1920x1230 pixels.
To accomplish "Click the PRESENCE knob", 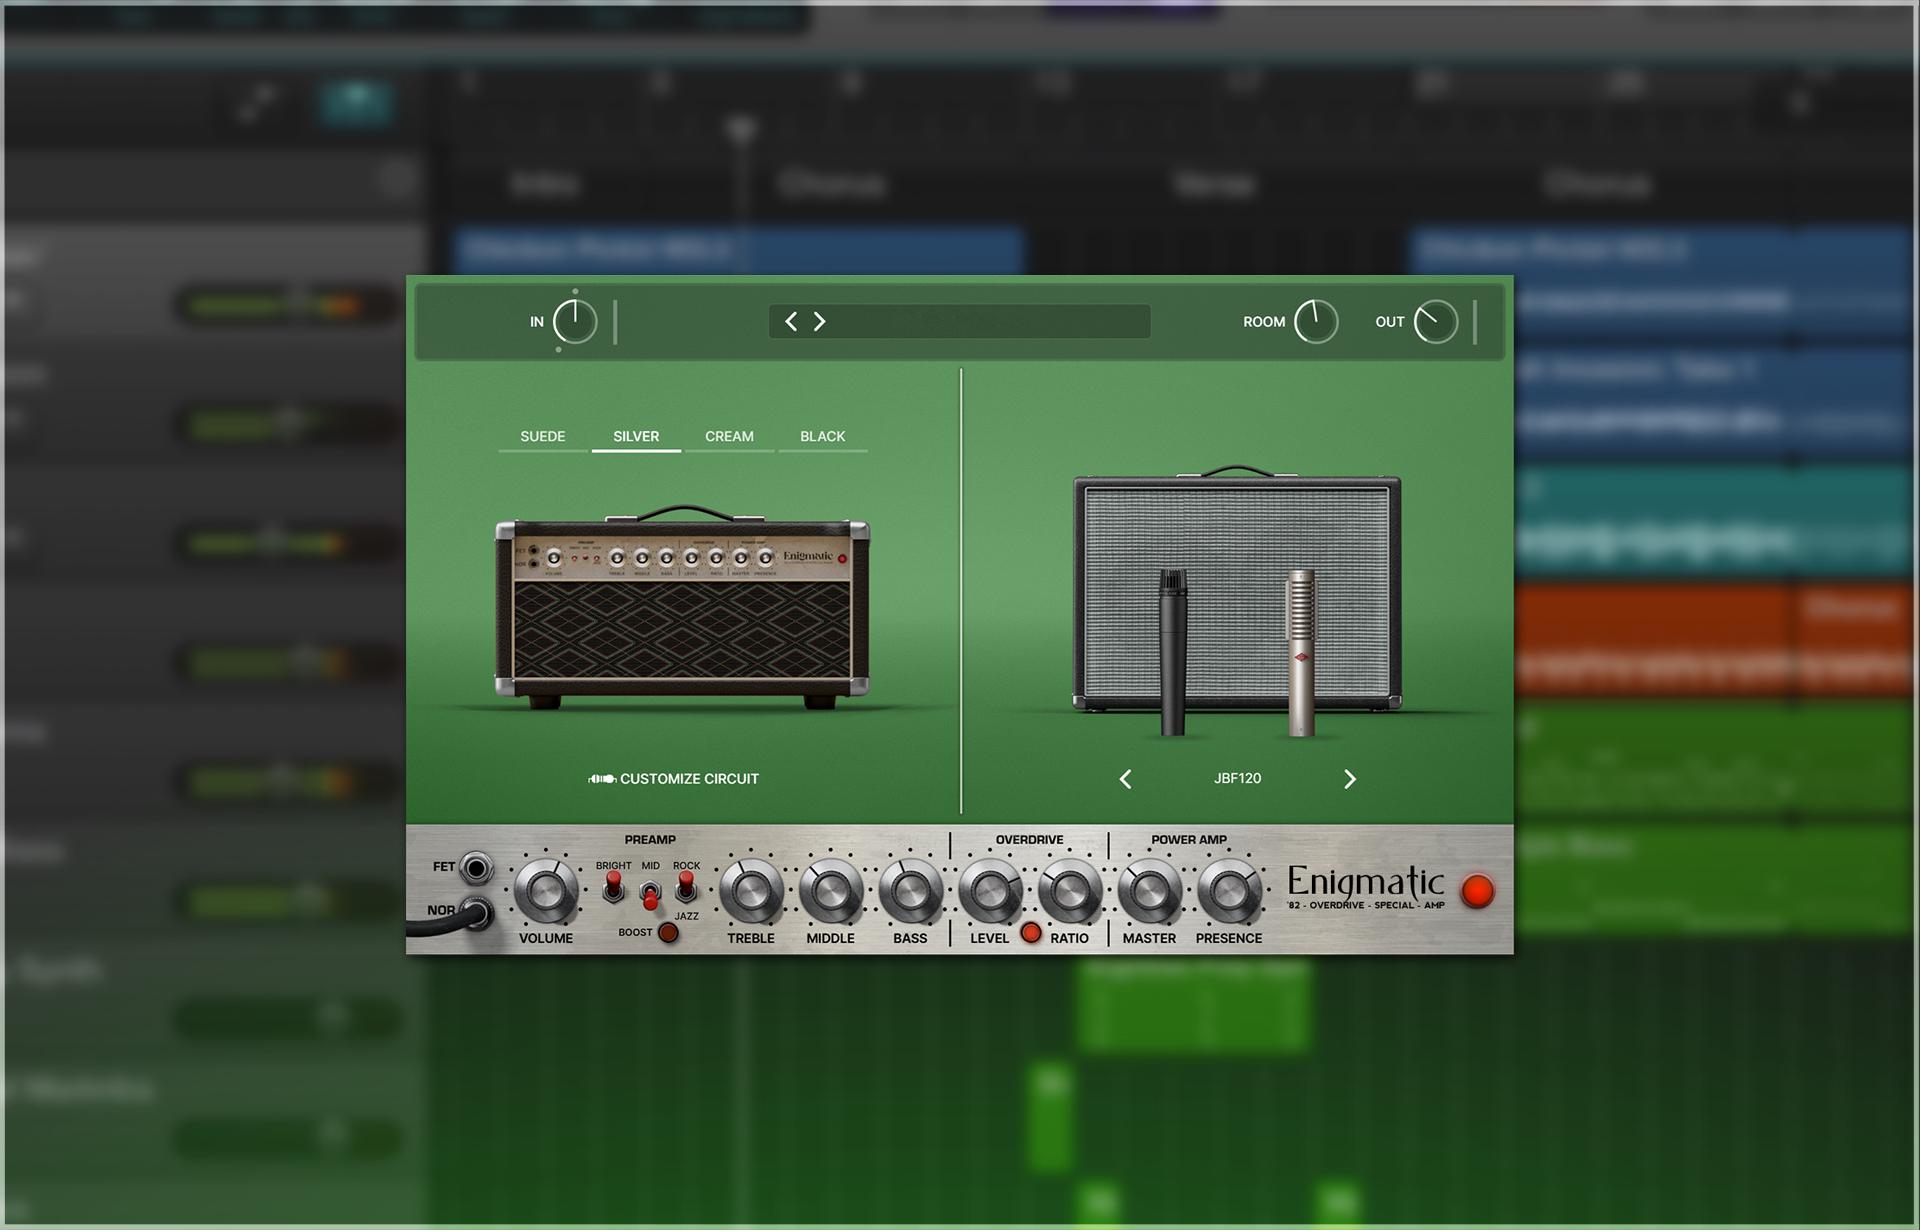I will coord(1229,891).
